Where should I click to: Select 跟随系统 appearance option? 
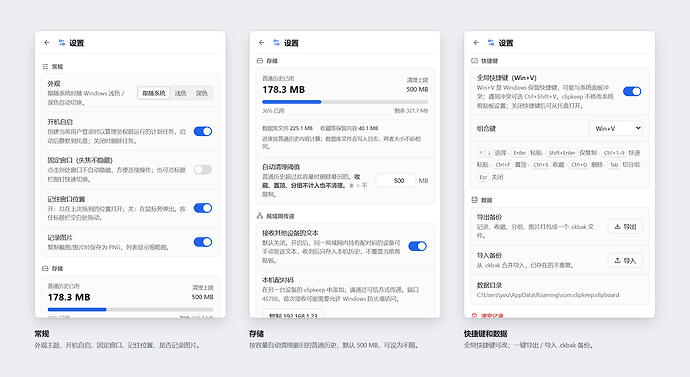tap(154, 93)
